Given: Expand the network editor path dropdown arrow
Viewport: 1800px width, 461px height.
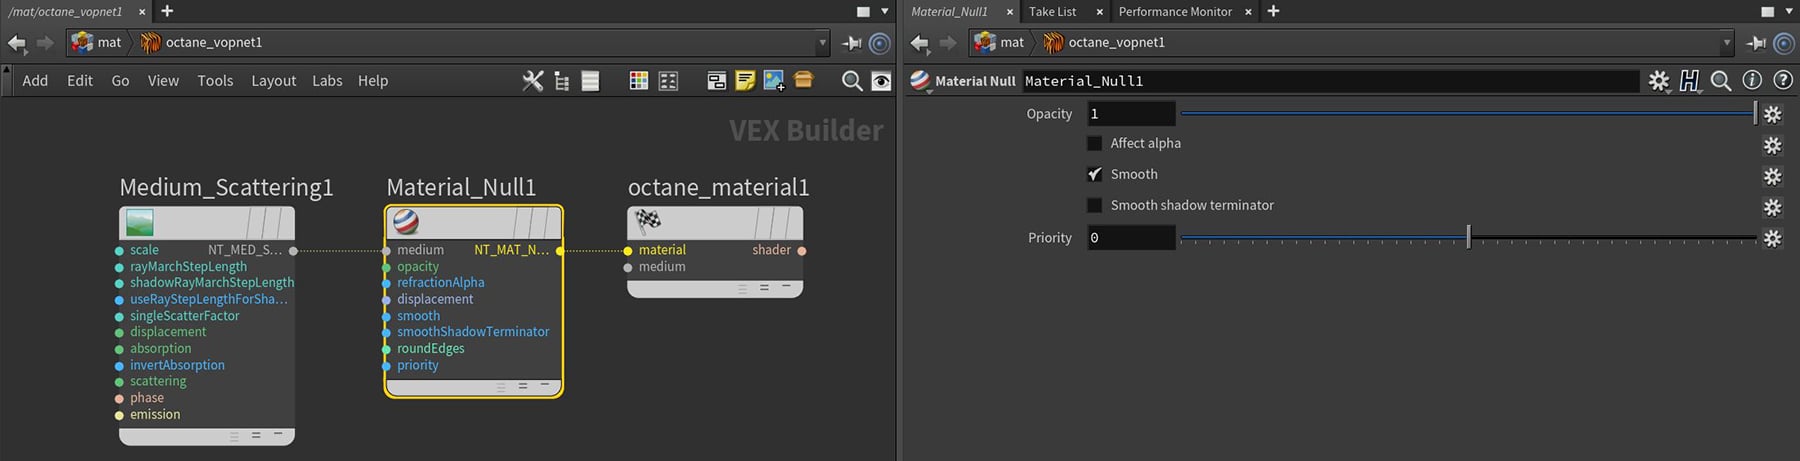Looking at the screenshot, I should click(823, 43).
